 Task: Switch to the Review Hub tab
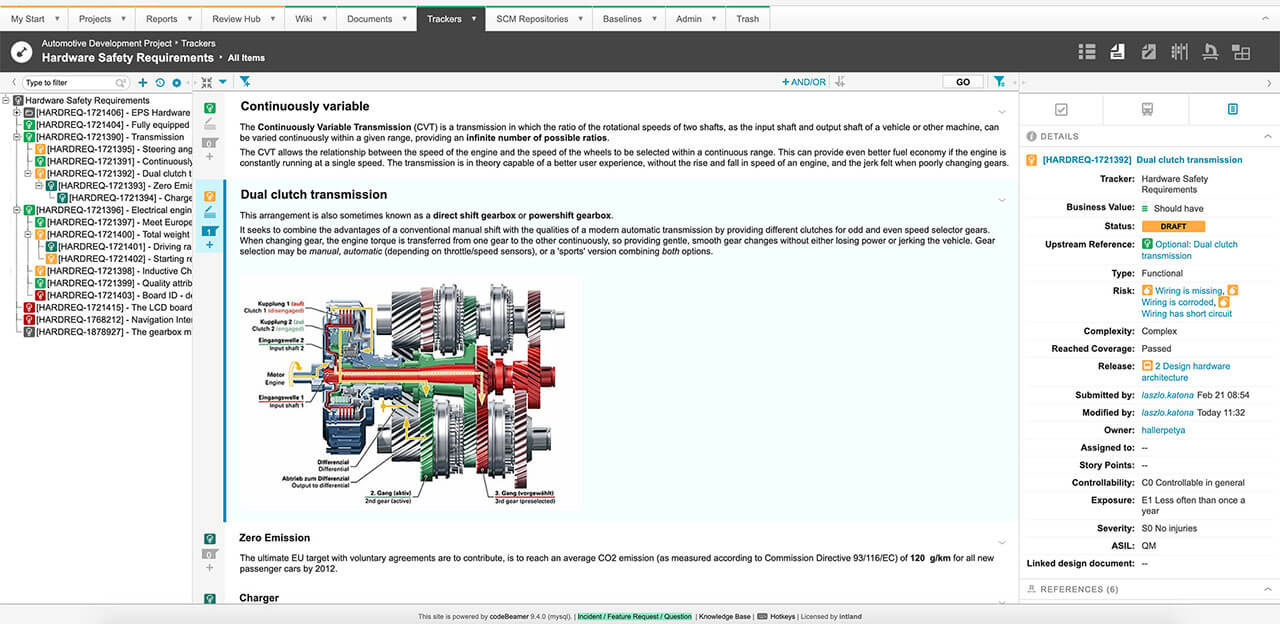241,19
